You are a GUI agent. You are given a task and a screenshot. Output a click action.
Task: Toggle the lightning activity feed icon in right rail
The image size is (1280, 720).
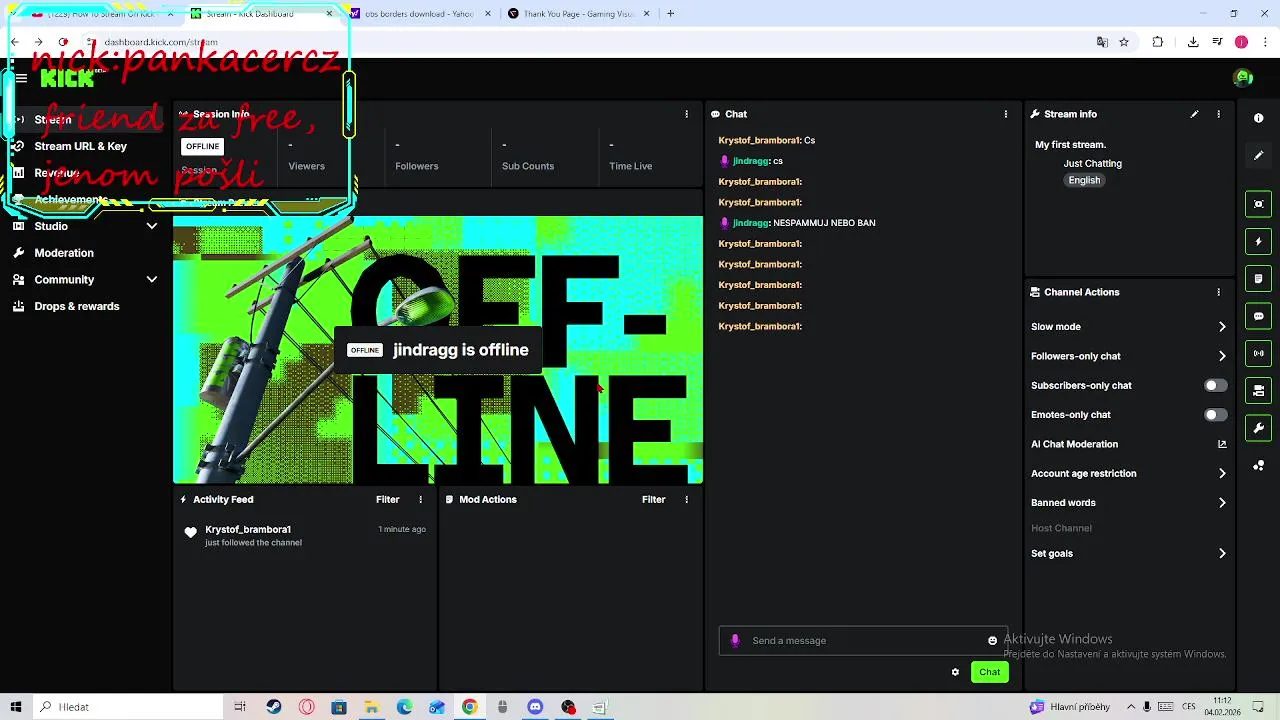point(1258,241)
